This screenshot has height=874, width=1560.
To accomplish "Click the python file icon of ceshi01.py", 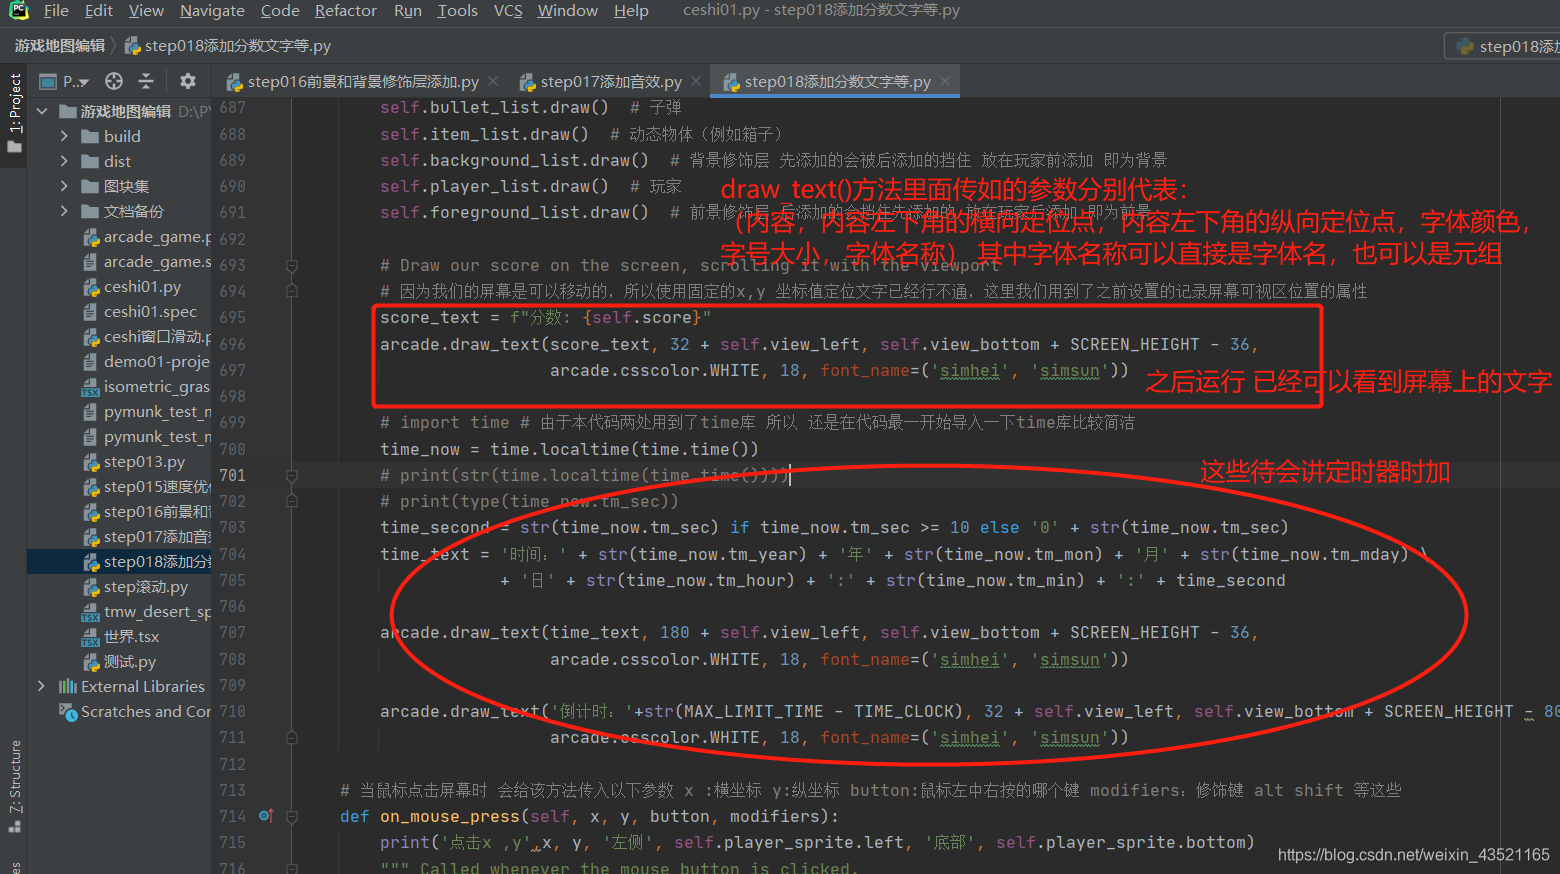I will click(x=91, y=287).
